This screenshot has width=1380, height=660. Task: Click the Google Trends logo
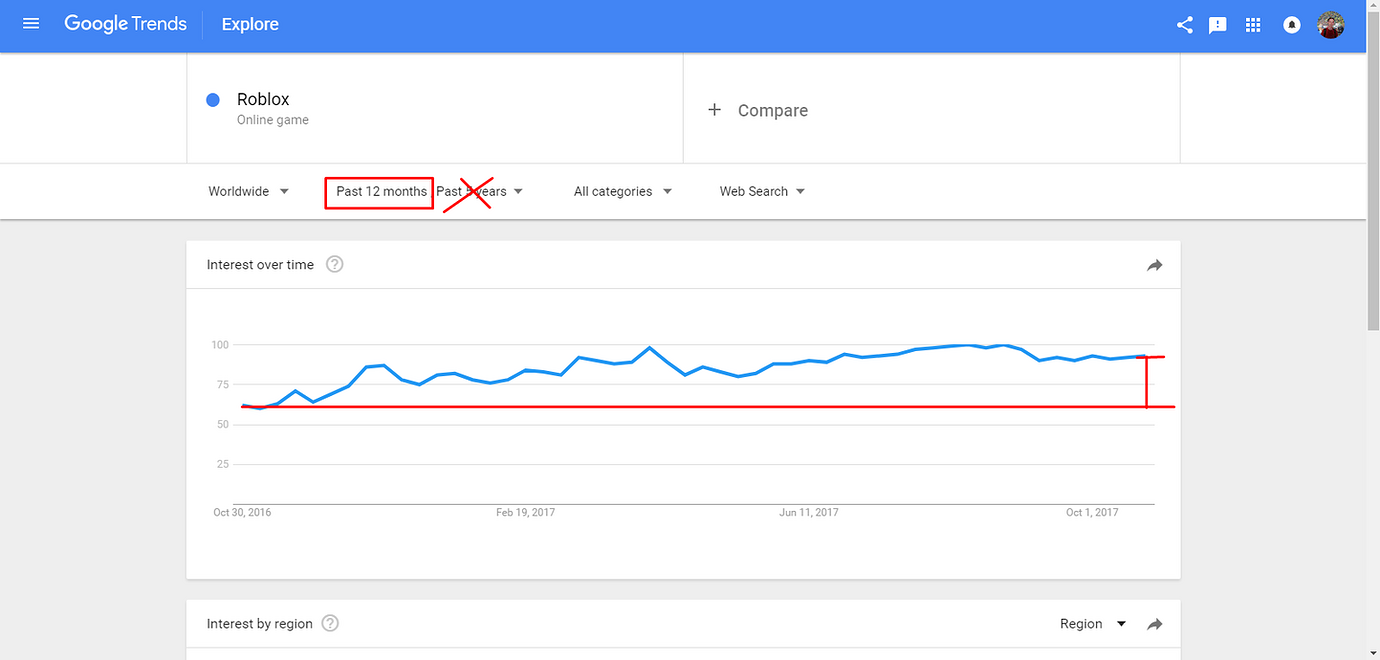125,24
